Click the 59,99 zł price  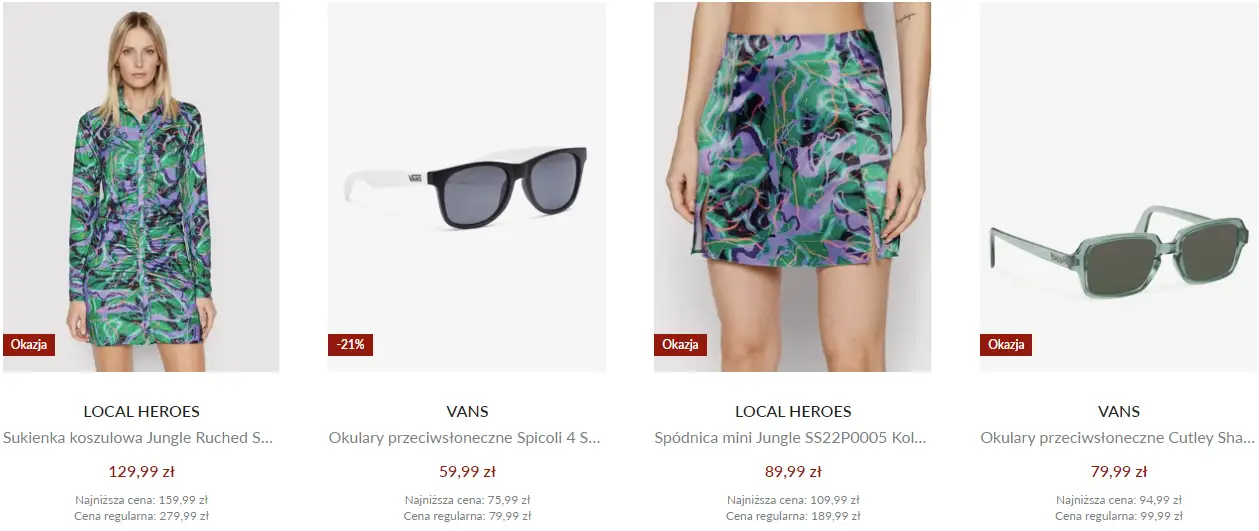coord(467,471)
